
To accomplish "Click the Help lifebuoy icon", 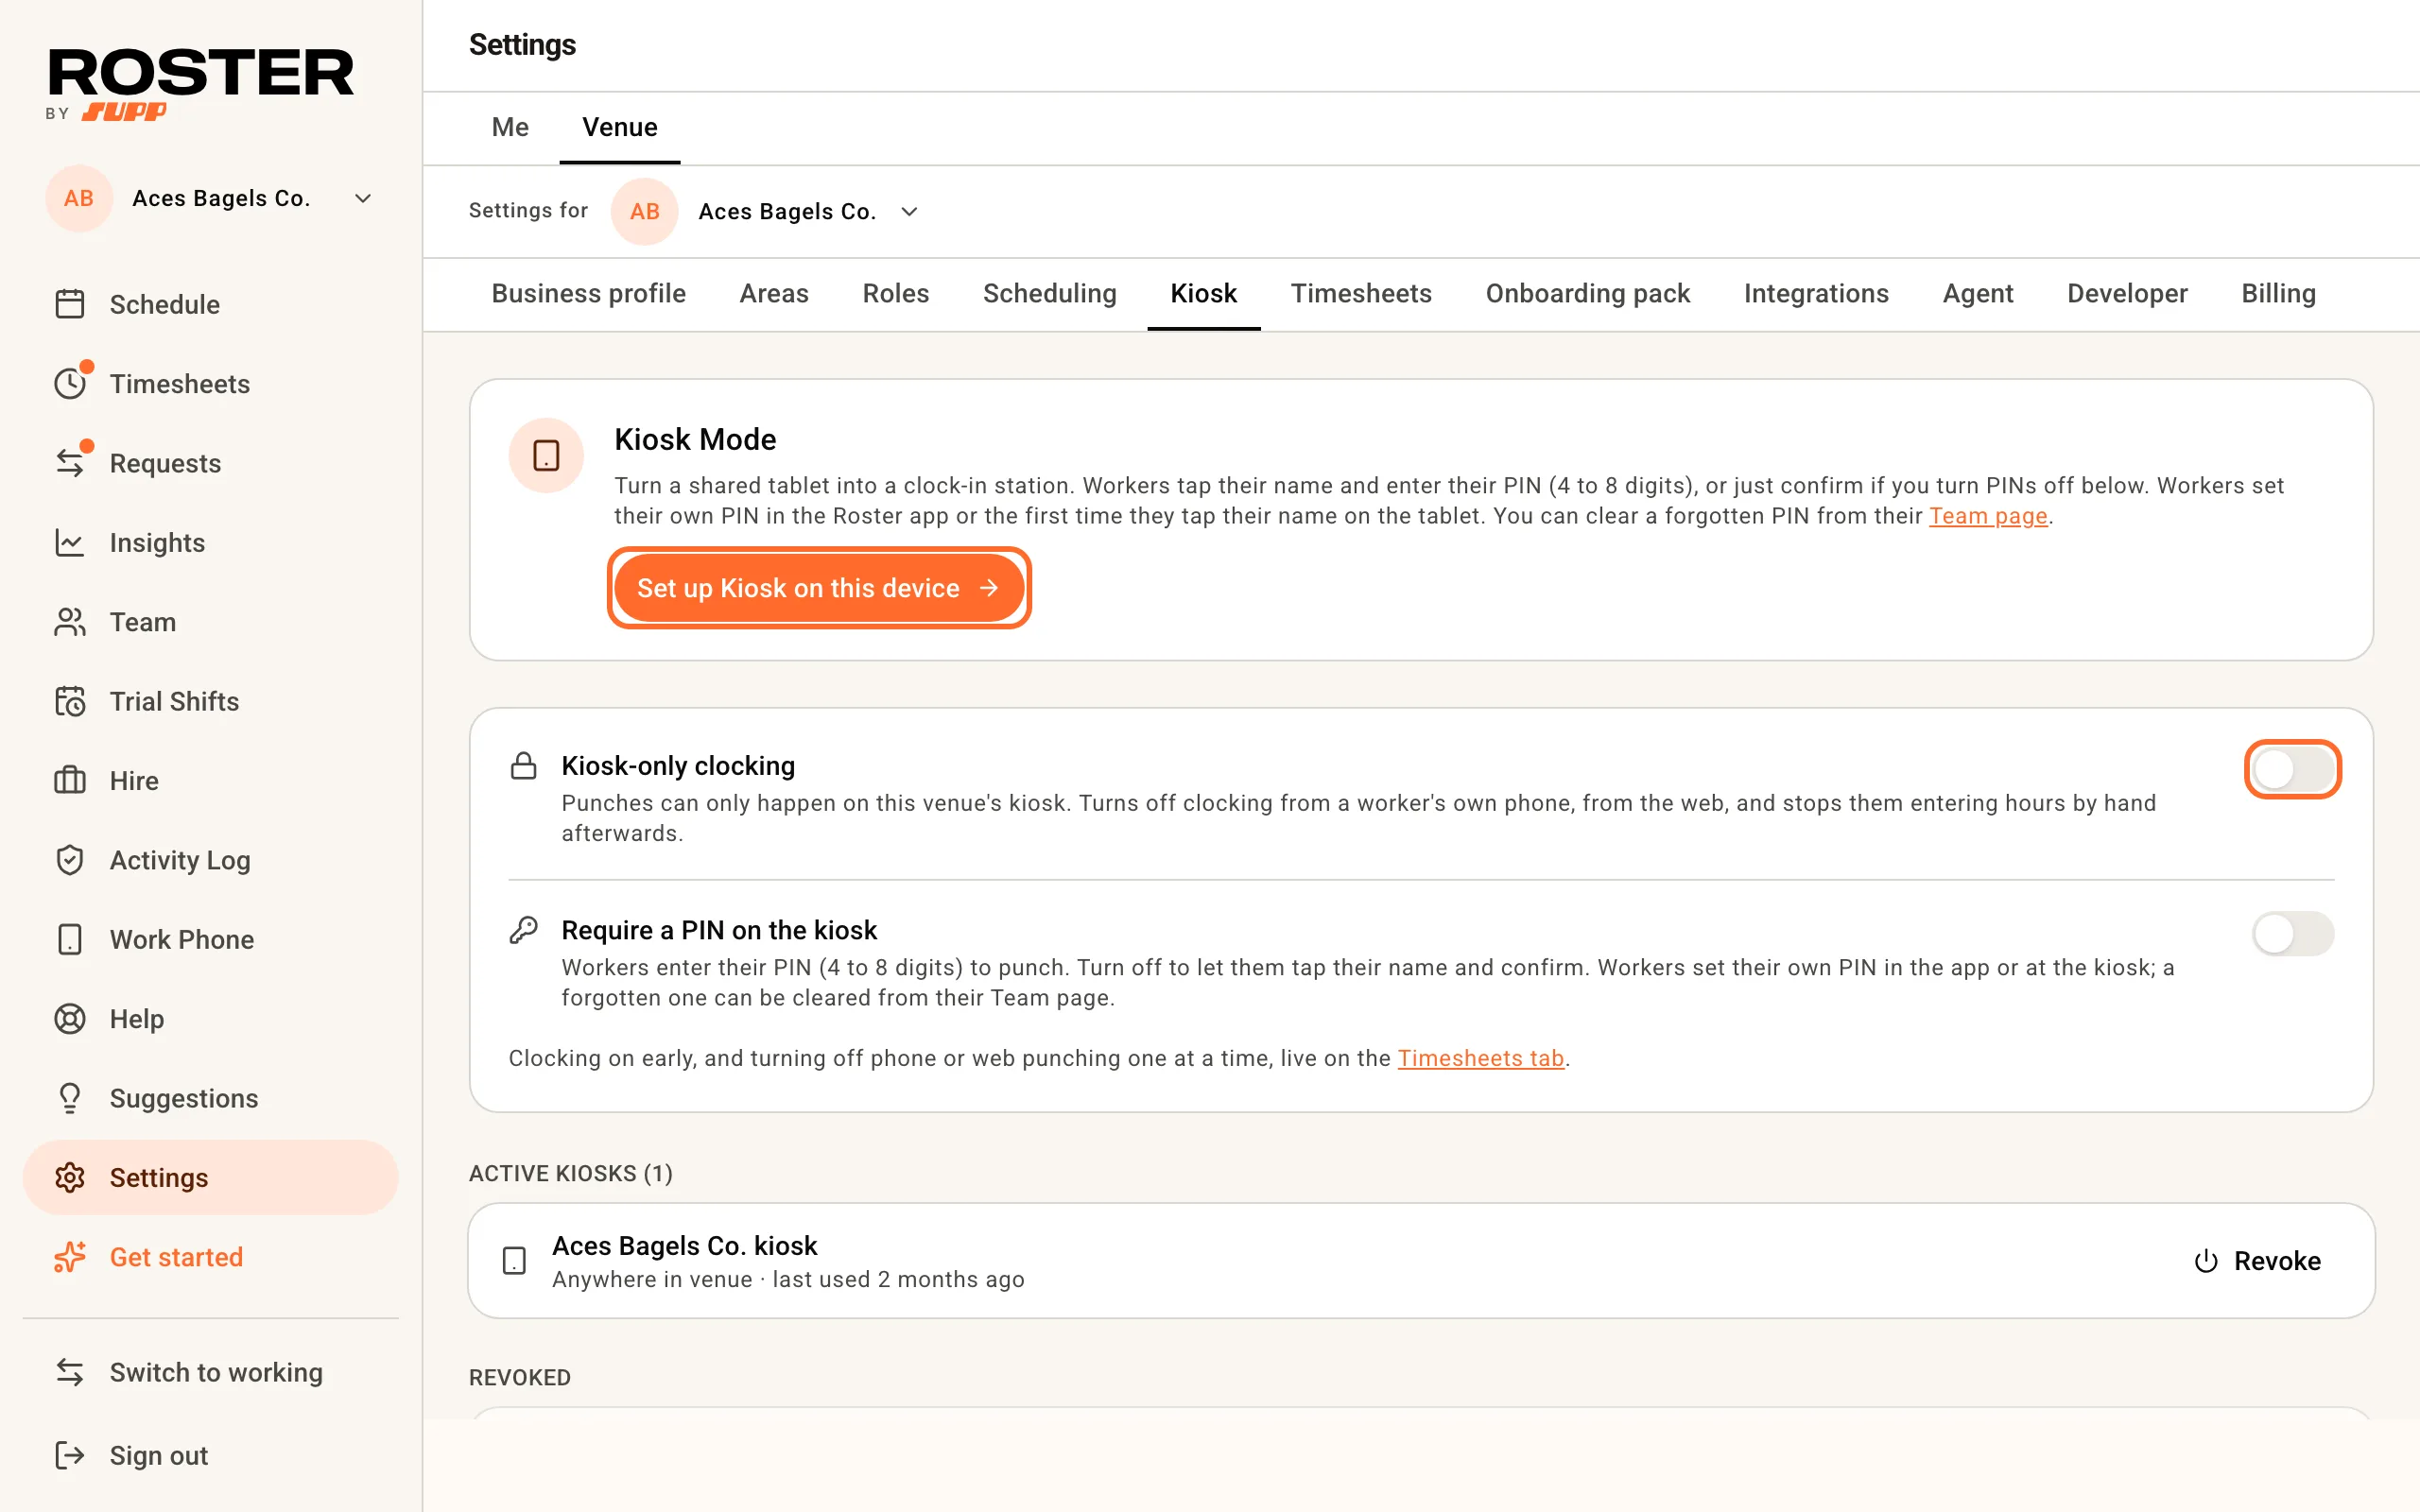I will point(70,1019).
